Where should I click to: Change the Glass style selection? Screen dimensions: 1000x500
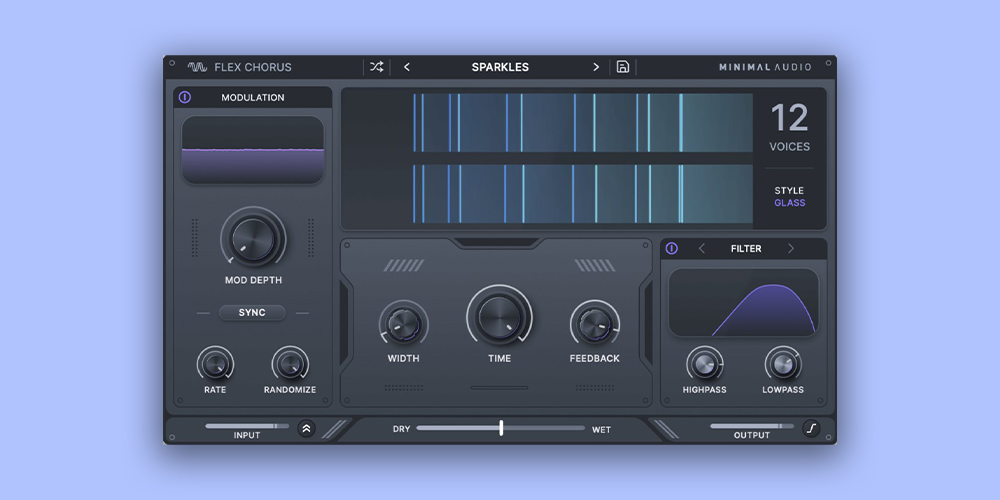click(789, 203)
